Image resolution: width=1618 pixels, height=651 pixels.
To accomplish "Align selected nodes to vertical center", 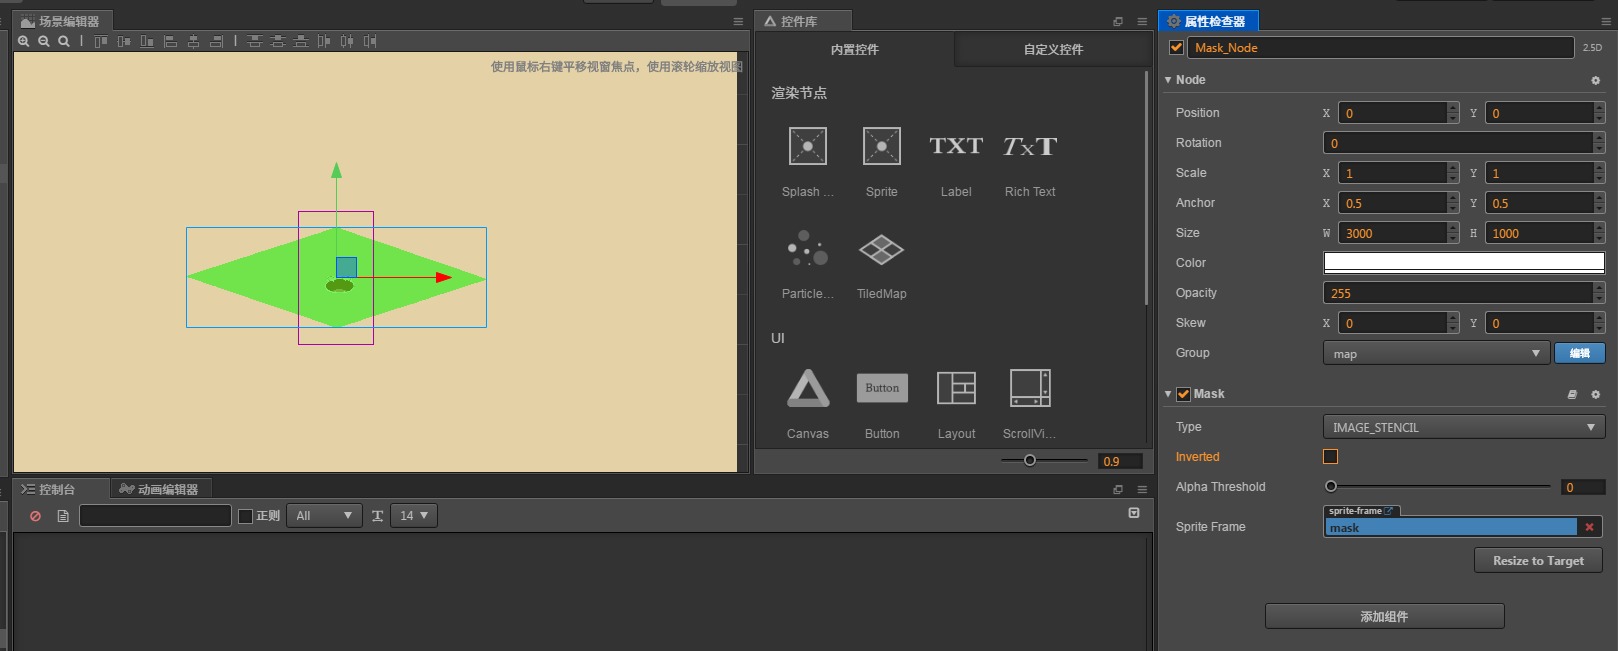I will pos(124,41).
